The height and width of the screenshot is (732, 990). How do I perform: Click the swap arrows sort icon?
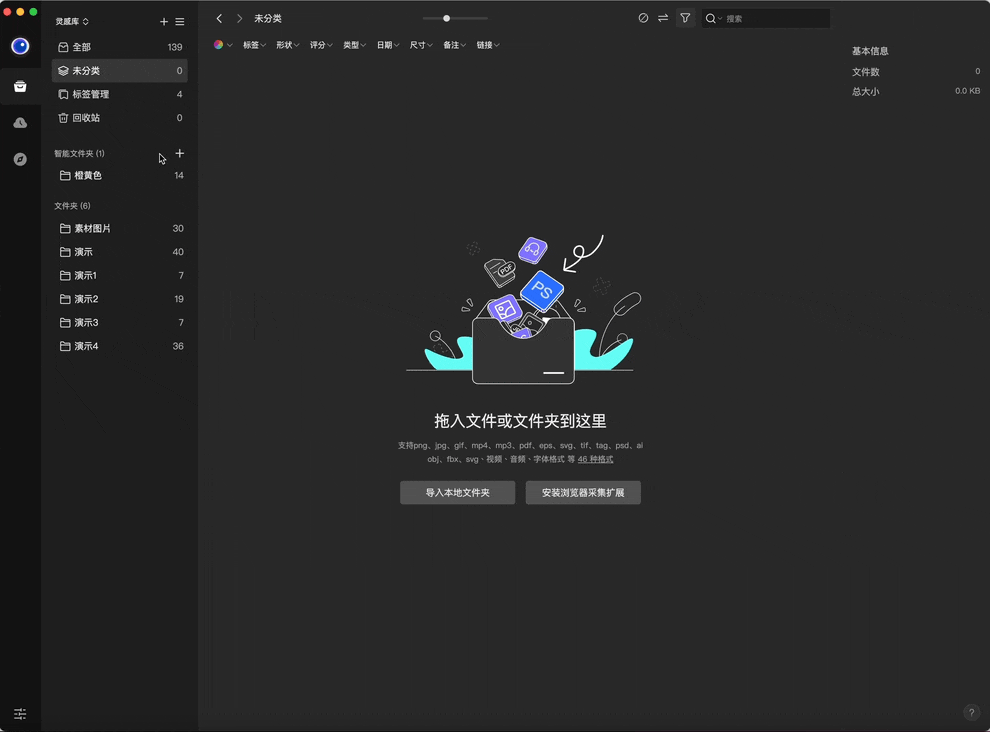[x=663, y=18]
